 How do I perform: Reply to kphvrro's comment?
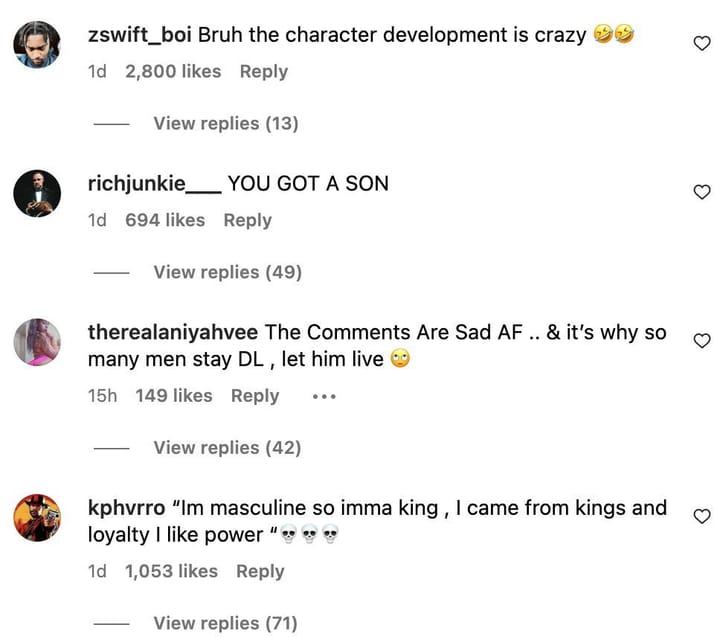click(260, 571)
